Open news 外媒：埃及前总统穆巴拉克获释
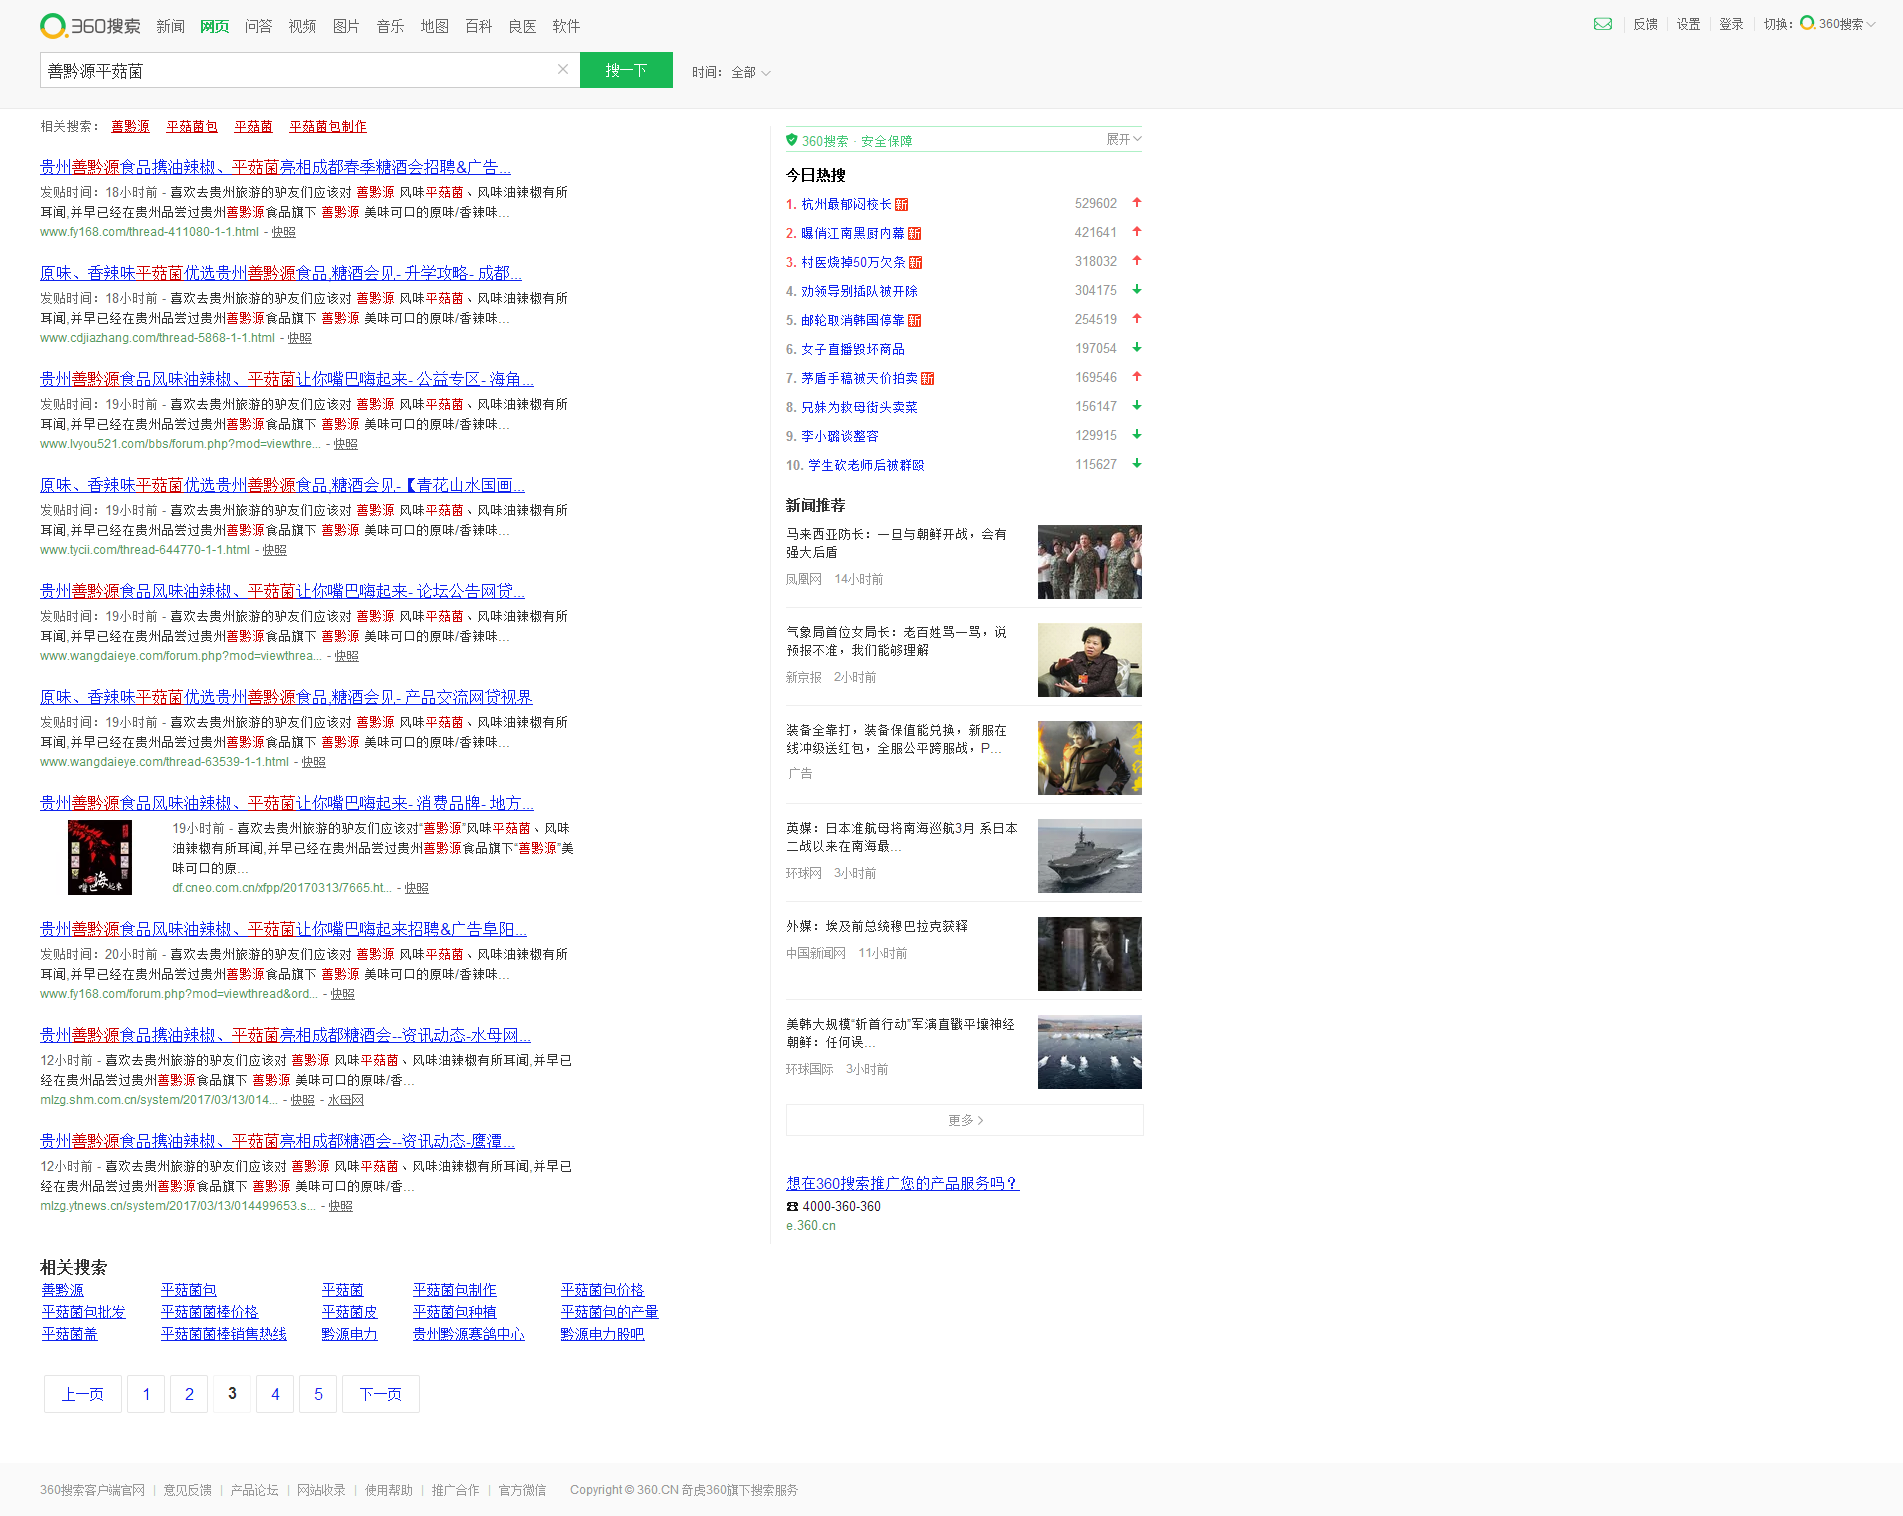The image size is (1903, 1516). coord(877,926)
